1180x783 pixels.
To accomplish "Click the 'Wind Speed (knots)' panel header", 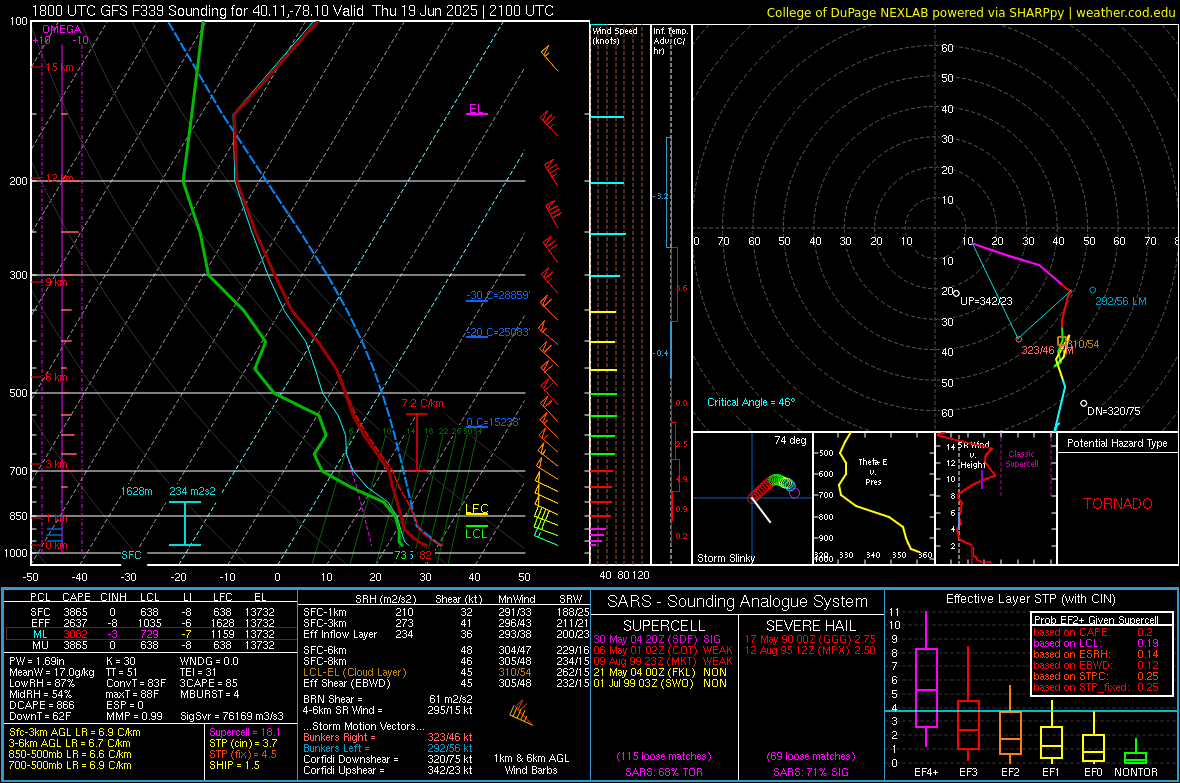I will 615,35.
